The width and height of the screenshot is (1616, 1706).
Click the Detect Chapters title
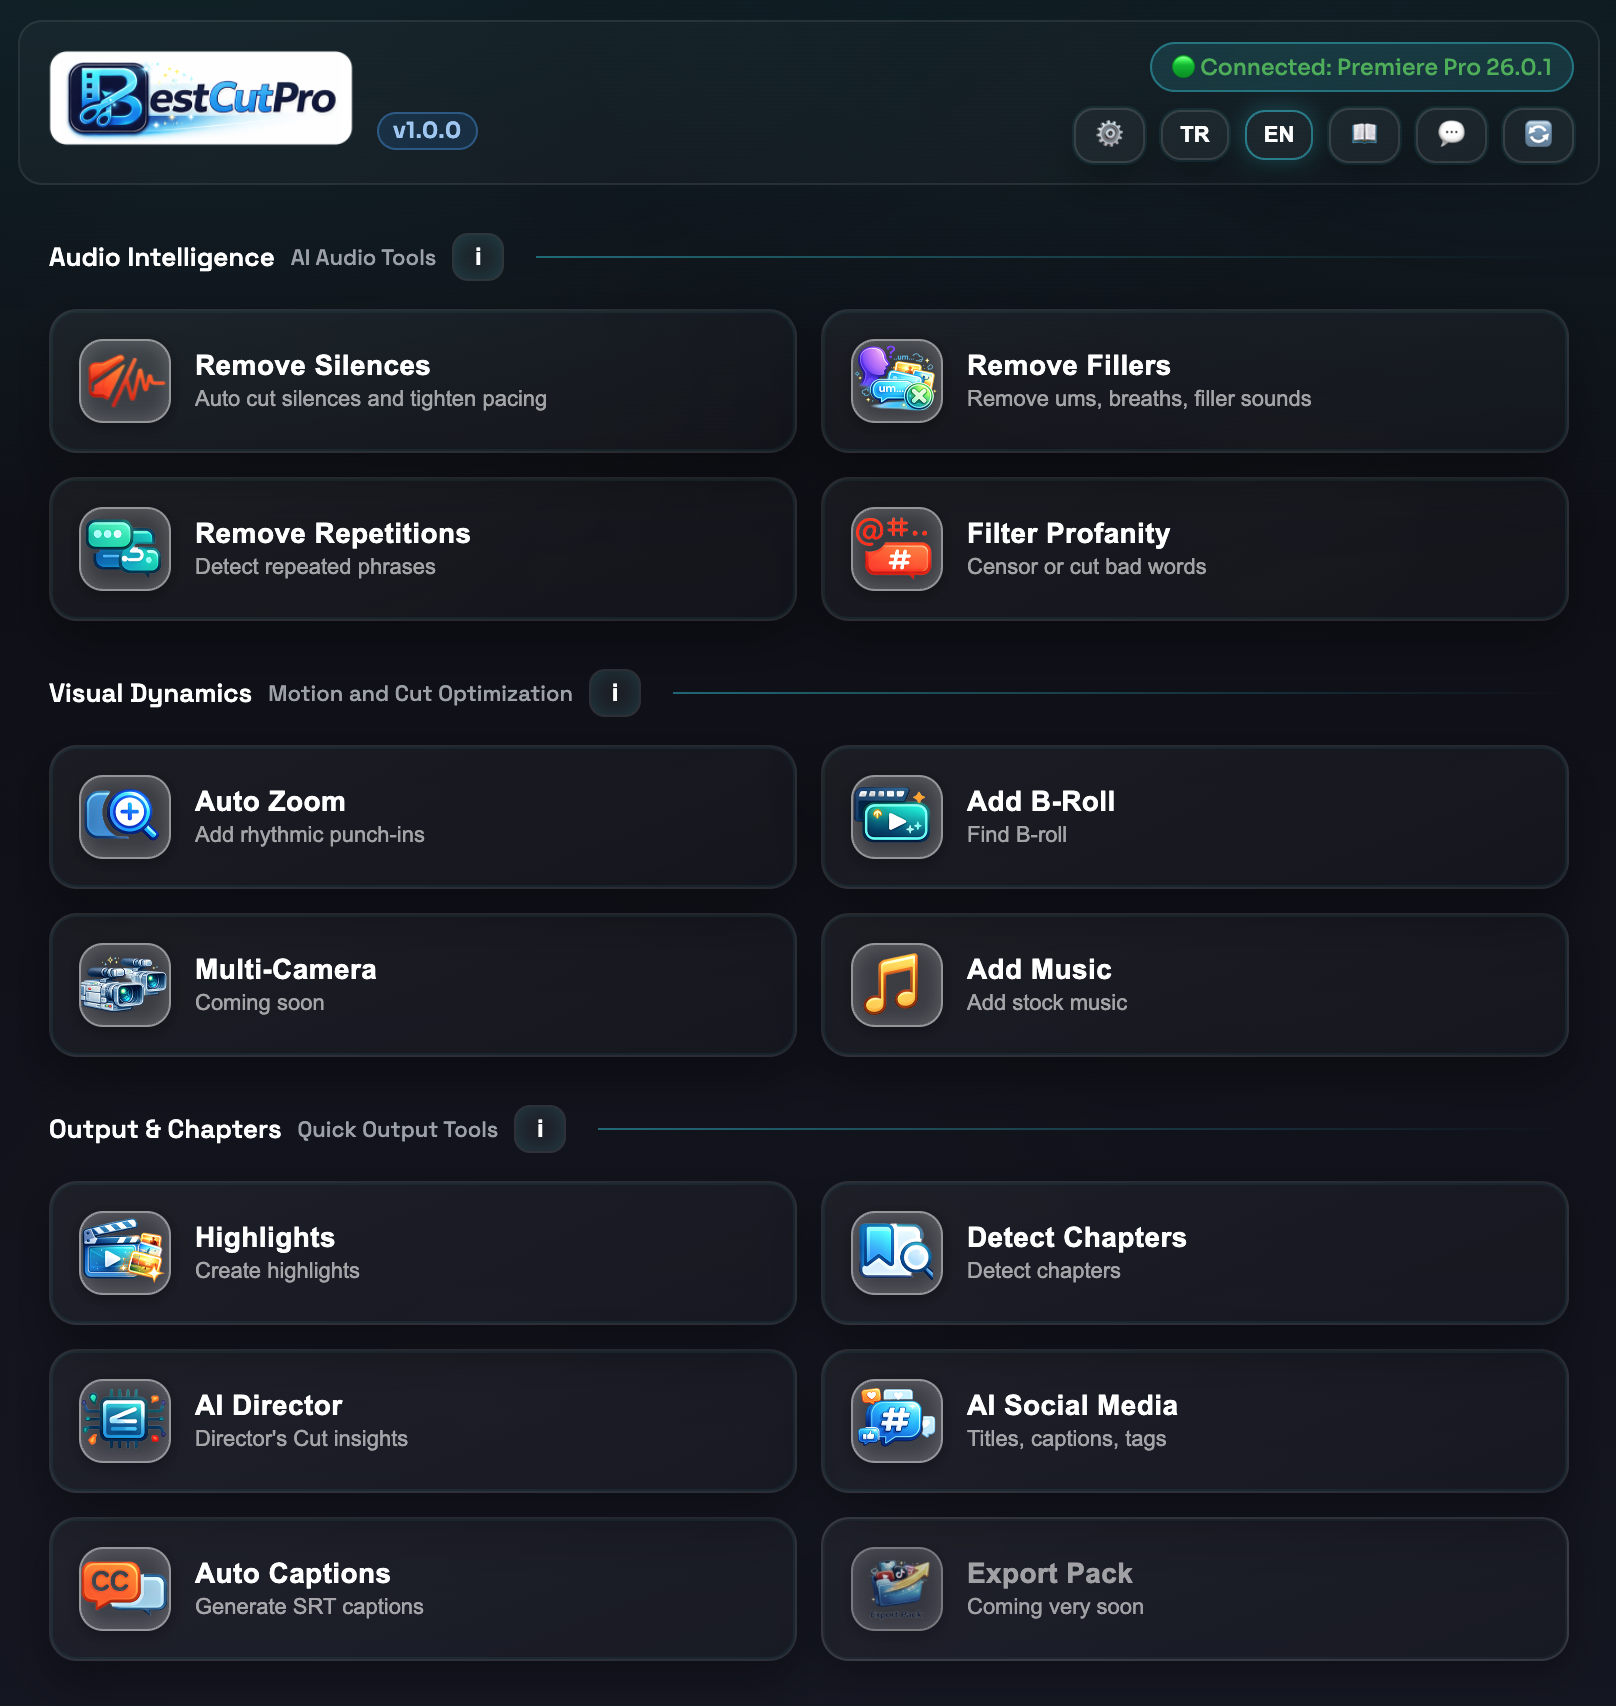1076,1237
